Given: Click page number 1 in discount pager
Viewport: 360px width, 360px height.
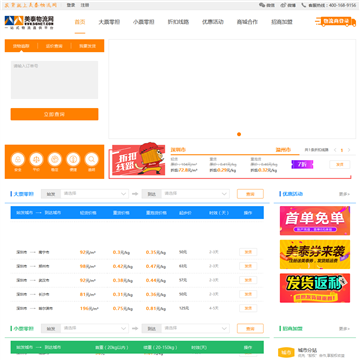Looking at the screenshot, I should [342, 150].
